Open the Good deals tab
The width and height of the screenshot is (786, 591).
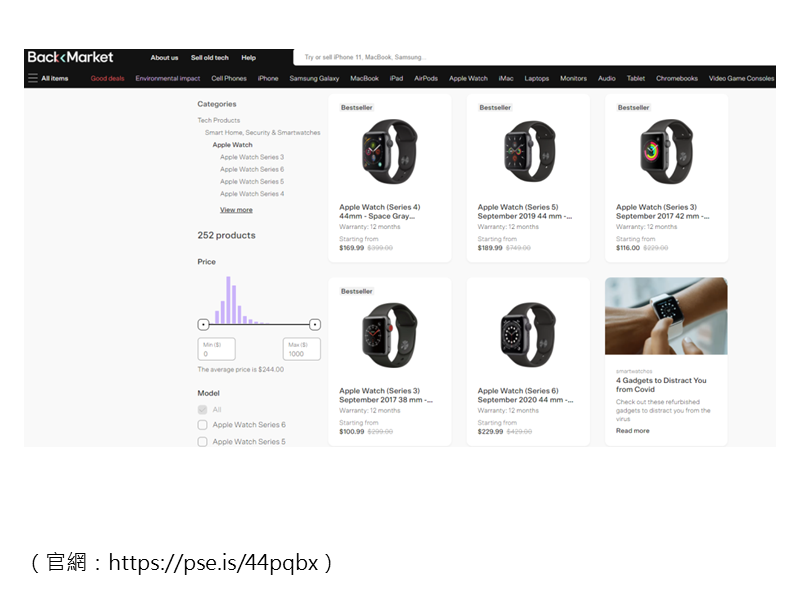[107, 78]
